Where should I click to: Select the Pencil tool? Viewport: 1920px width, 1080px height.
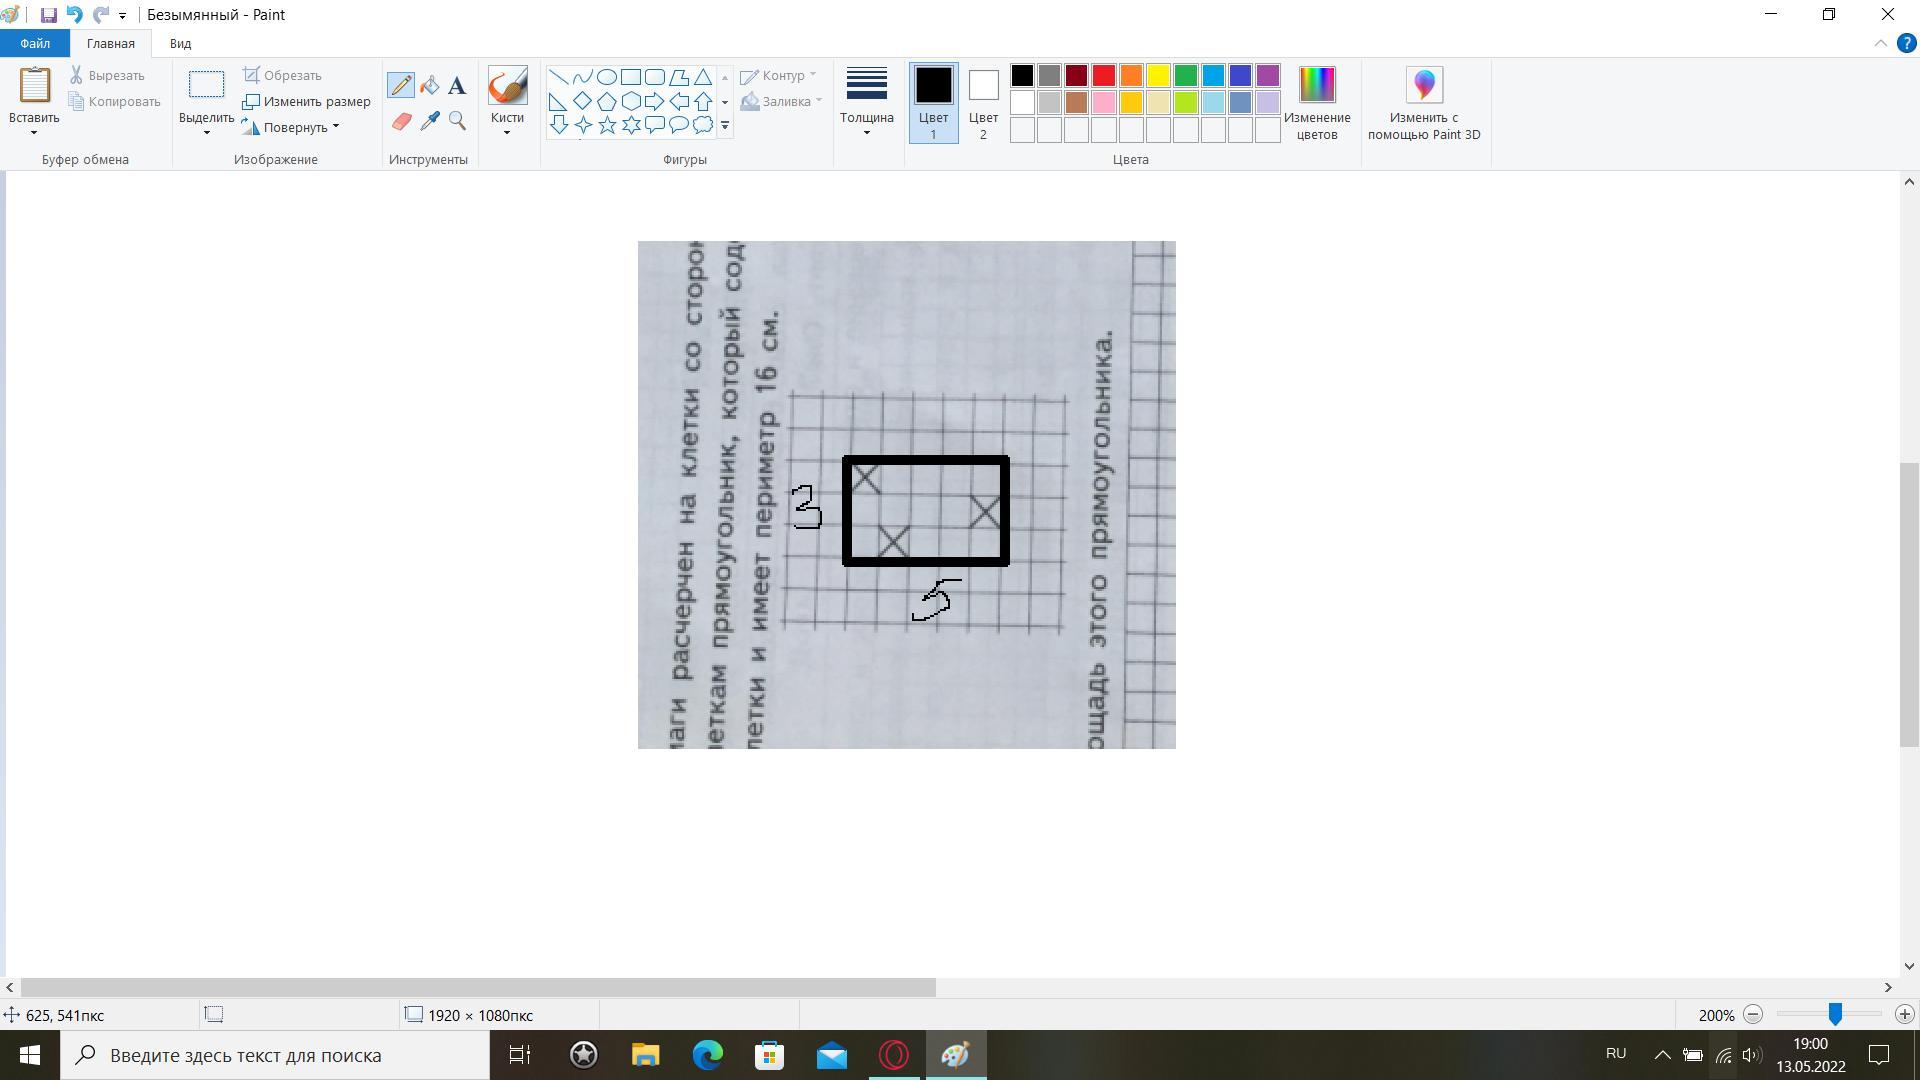[x=401, y=85]
